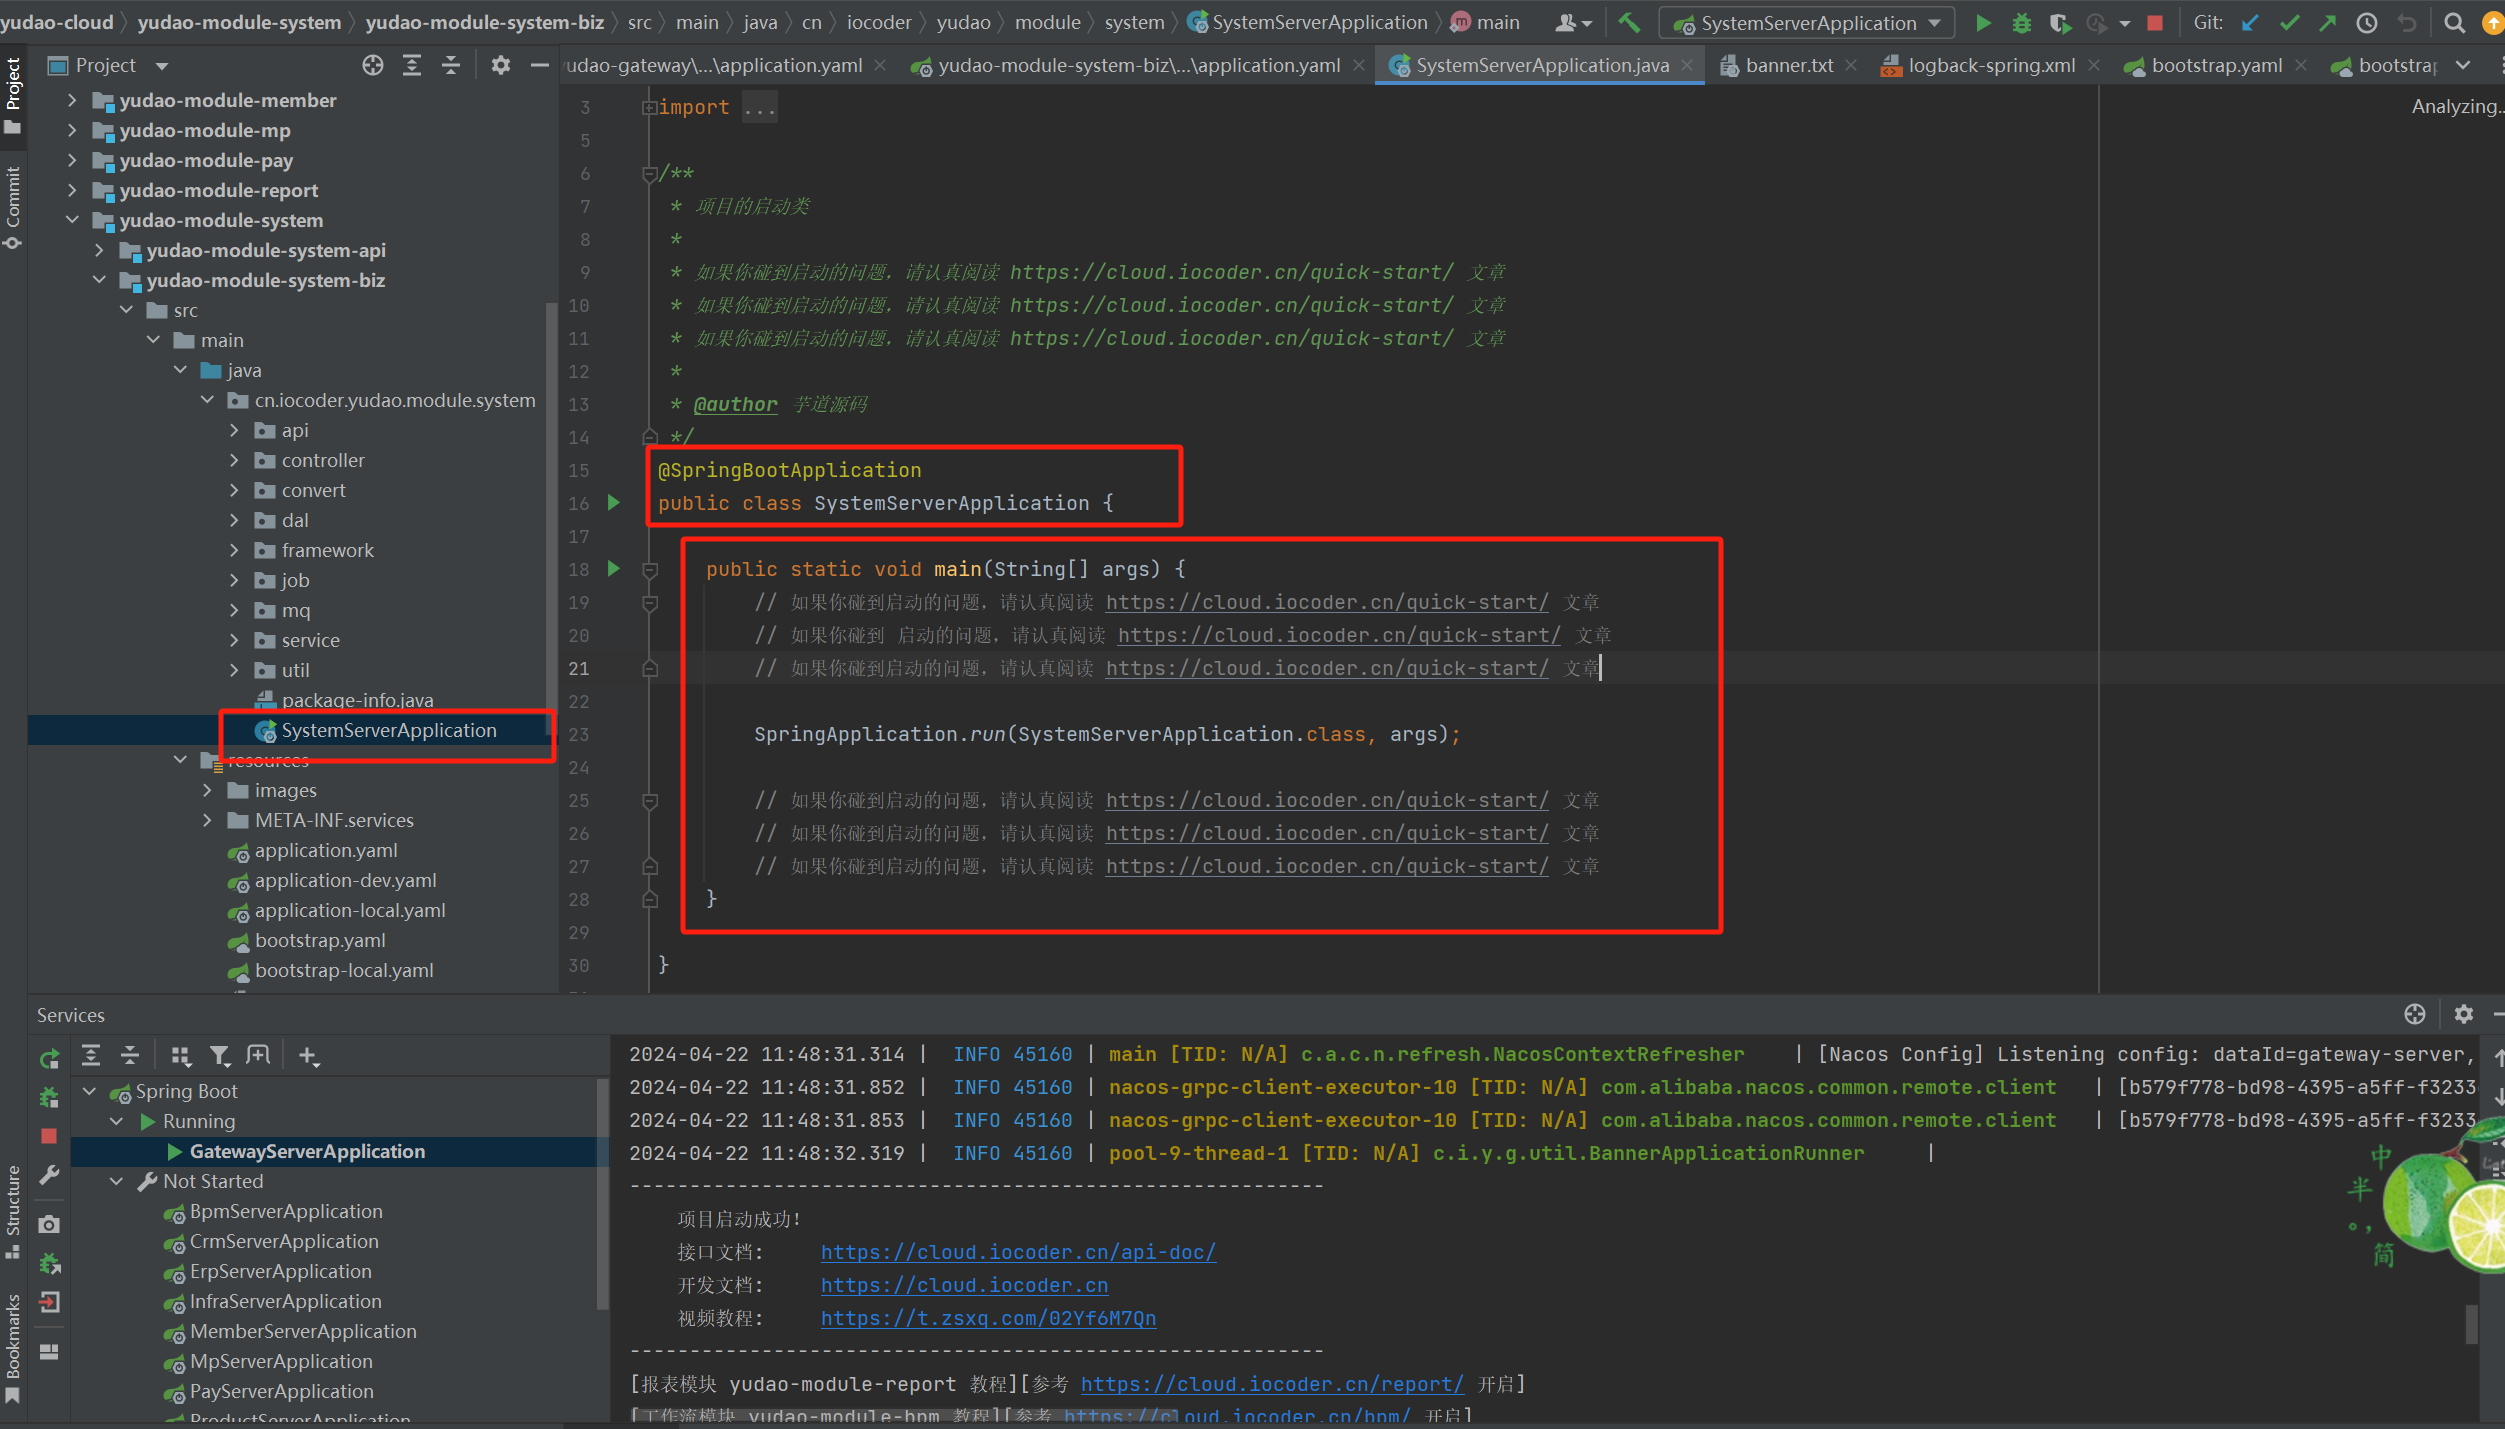This screenshot has height=1429, width=2505.
Task: Select SystemServerApplication.java editor tab
Action: click(1536, 65)
